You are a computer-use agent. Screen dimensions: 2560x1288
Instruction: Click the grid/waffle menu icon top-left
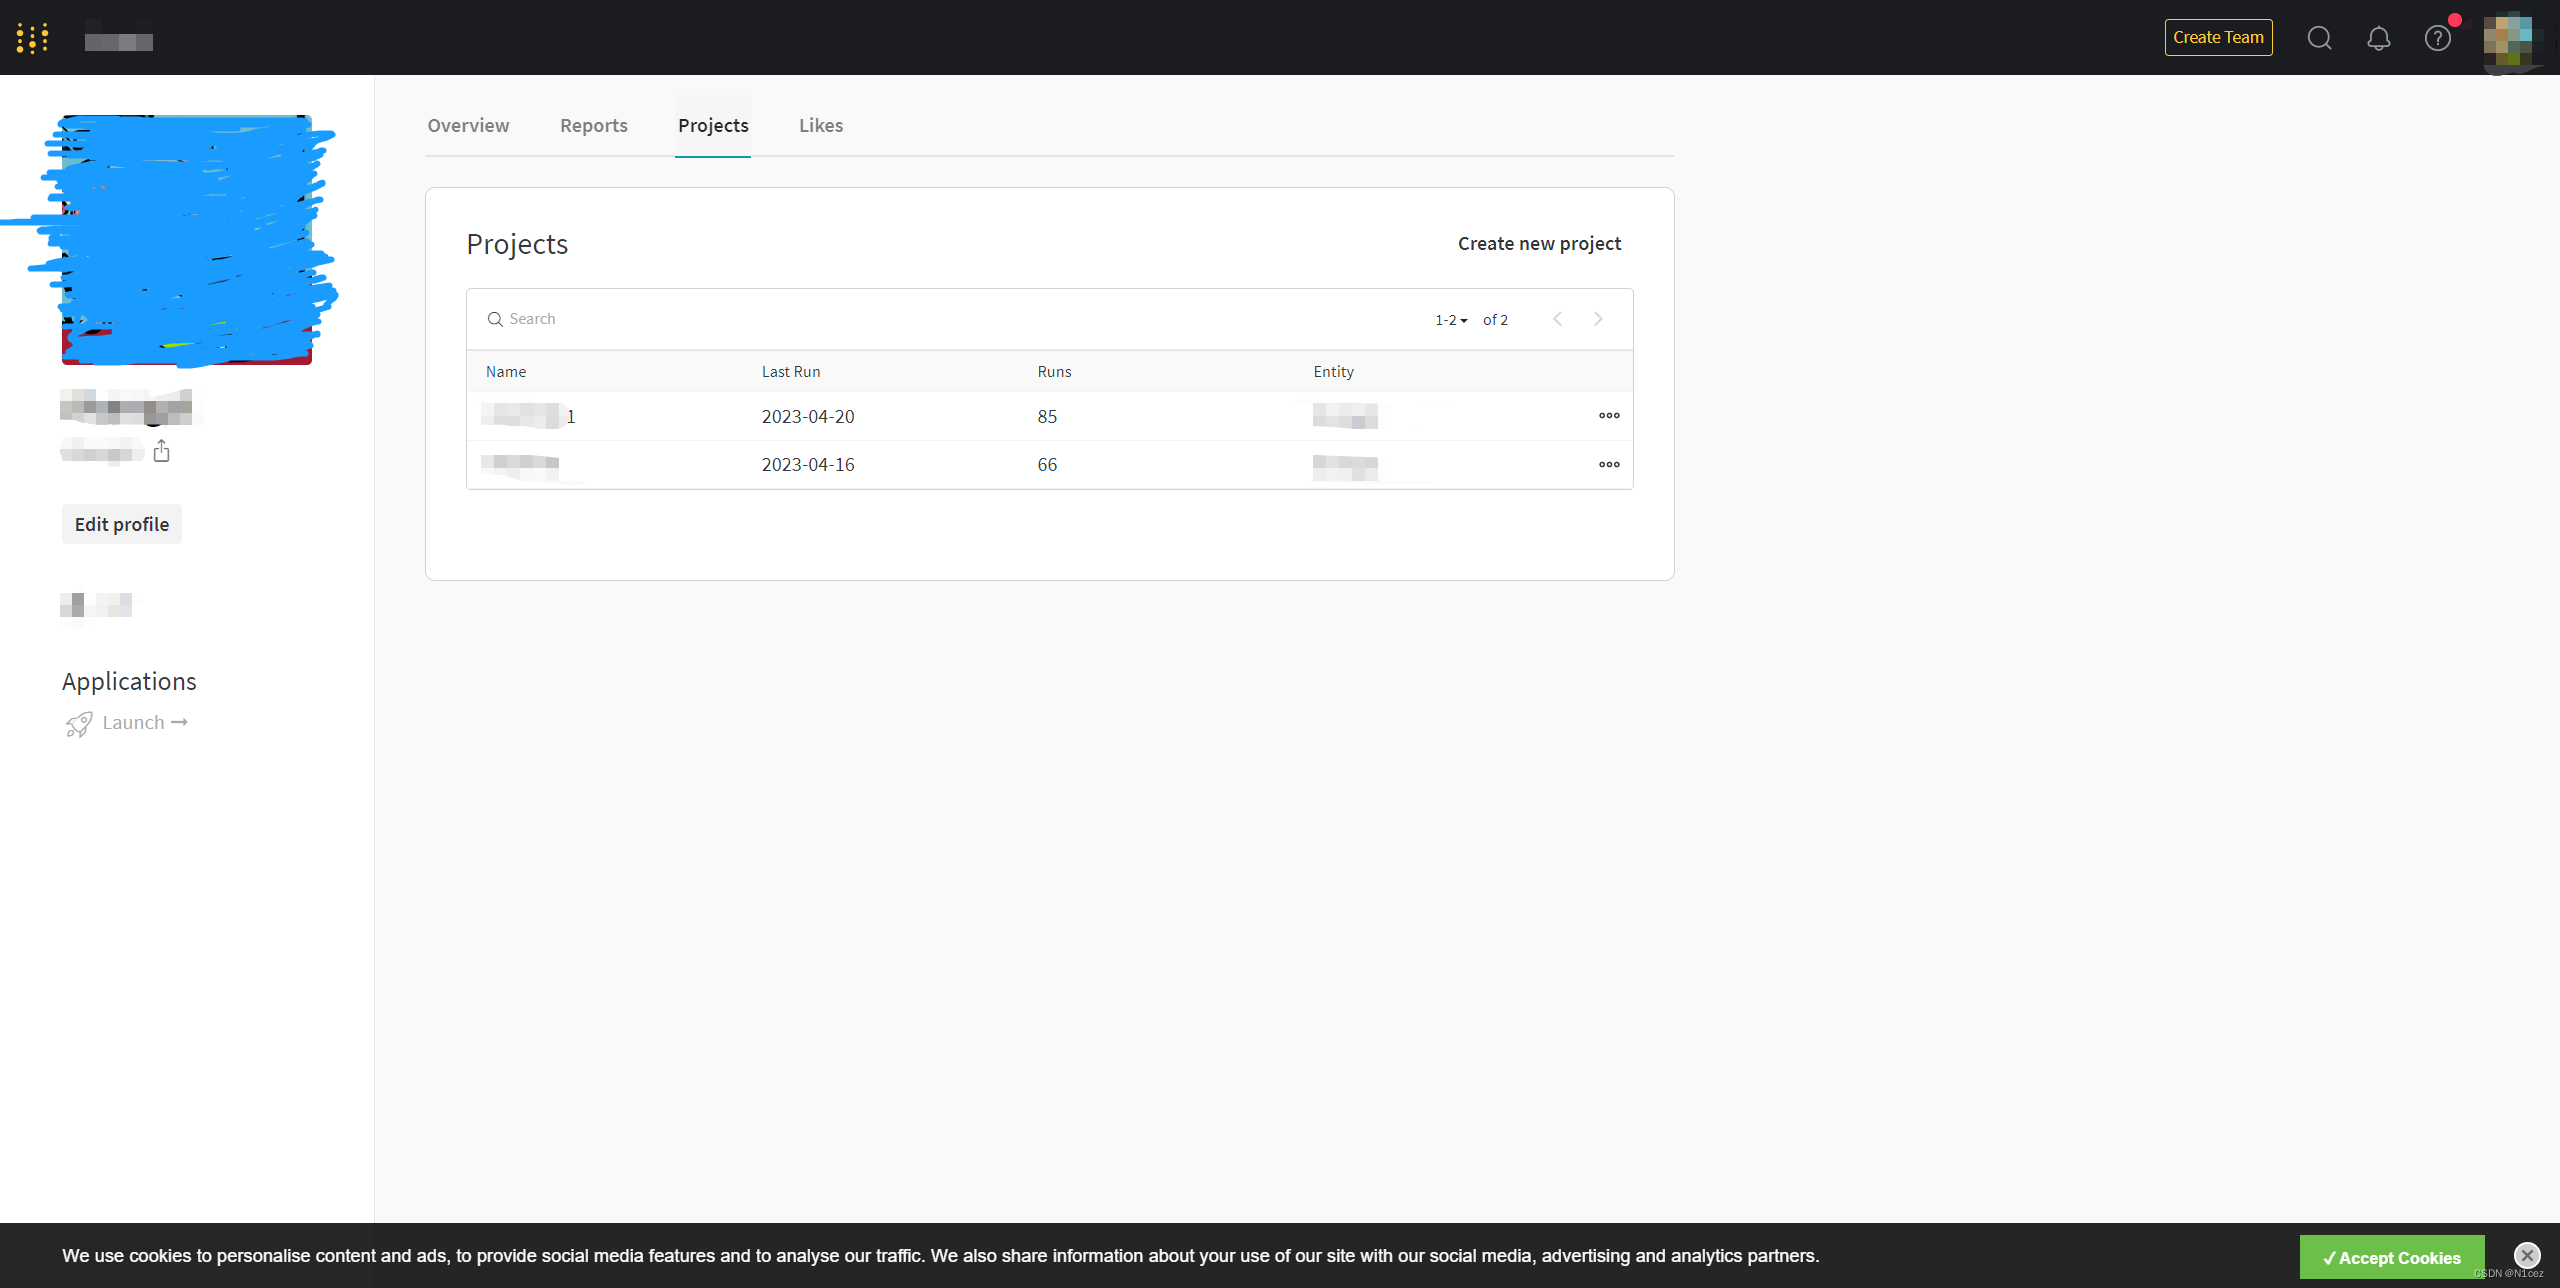tap(33, 36)
